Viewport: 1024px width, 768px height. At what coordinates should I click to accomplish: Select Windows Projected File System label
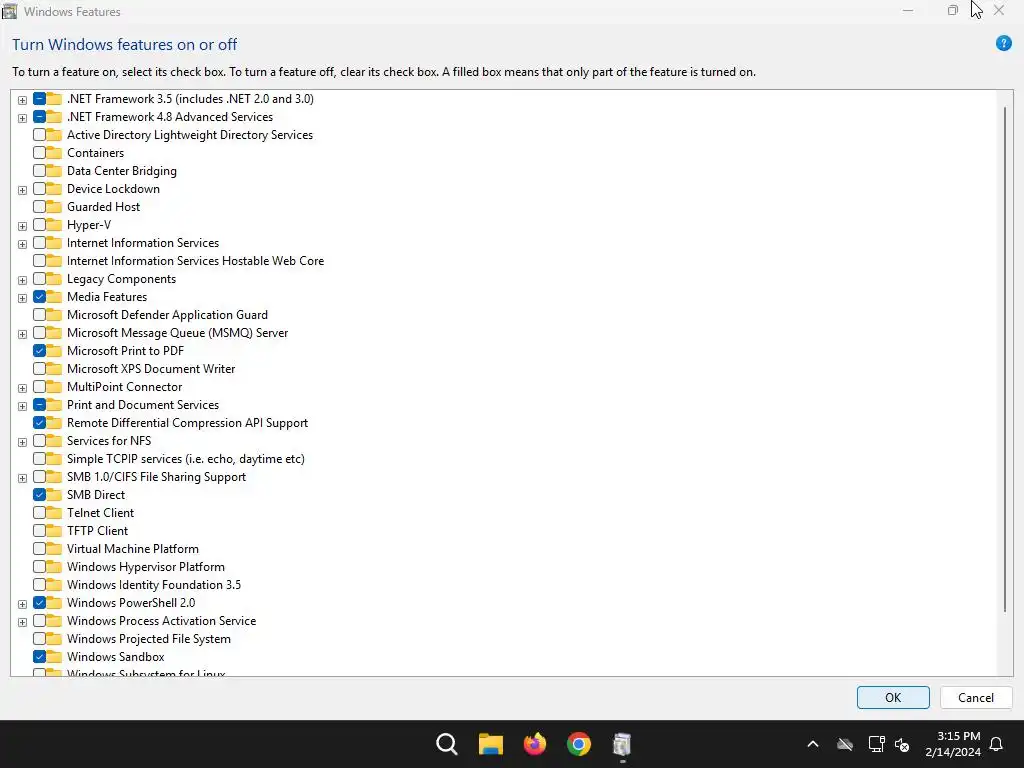[149, 639]
